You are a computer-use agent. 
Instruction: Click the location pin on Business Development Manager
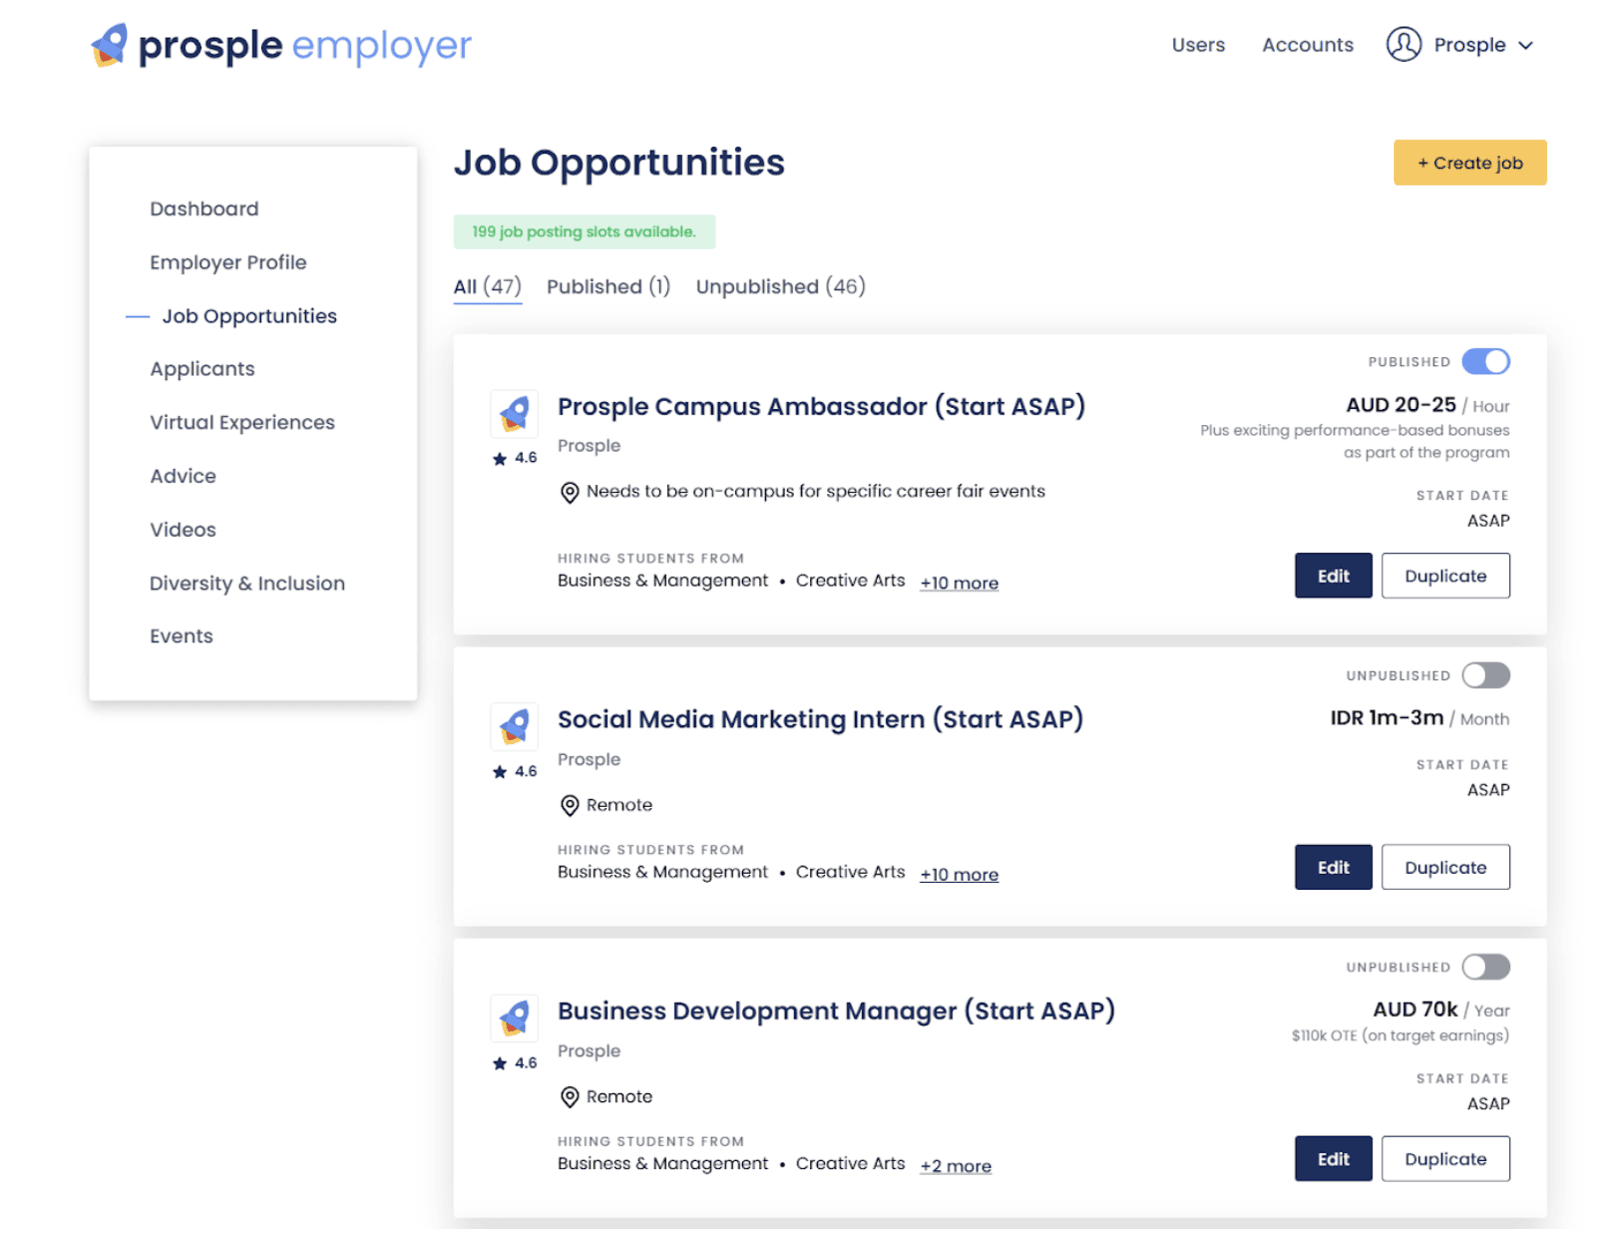pyautogui.click(x=569, y=1097)
